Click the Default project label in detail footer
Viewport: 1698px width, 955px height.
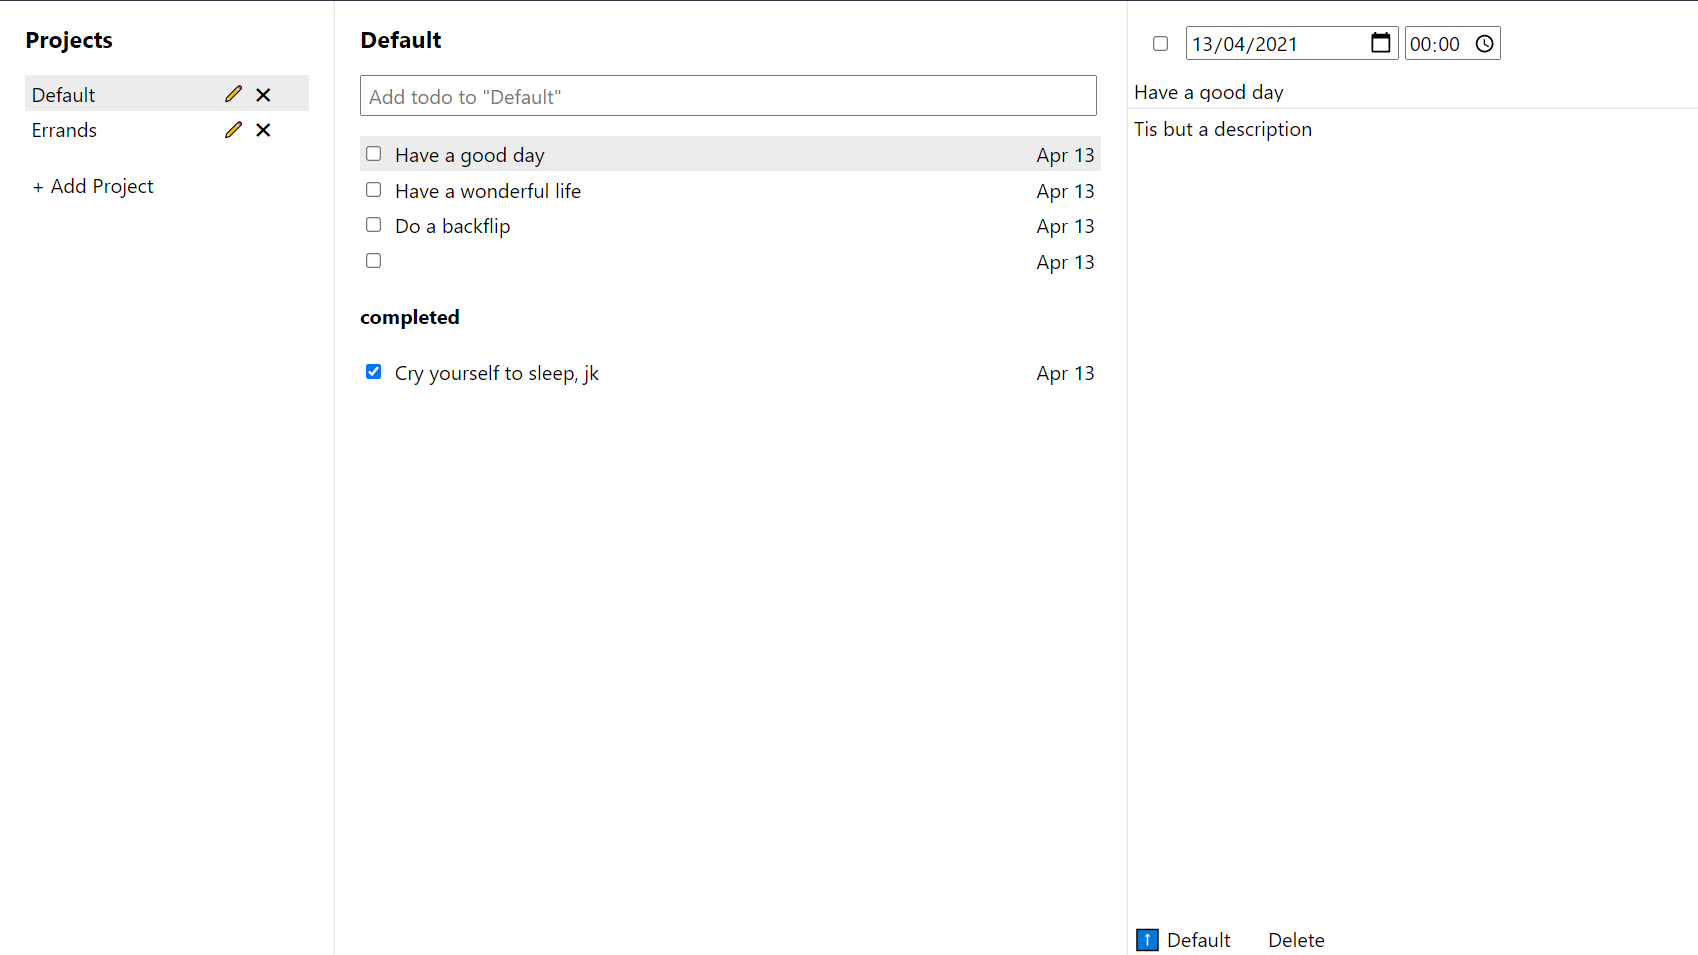1198,940
